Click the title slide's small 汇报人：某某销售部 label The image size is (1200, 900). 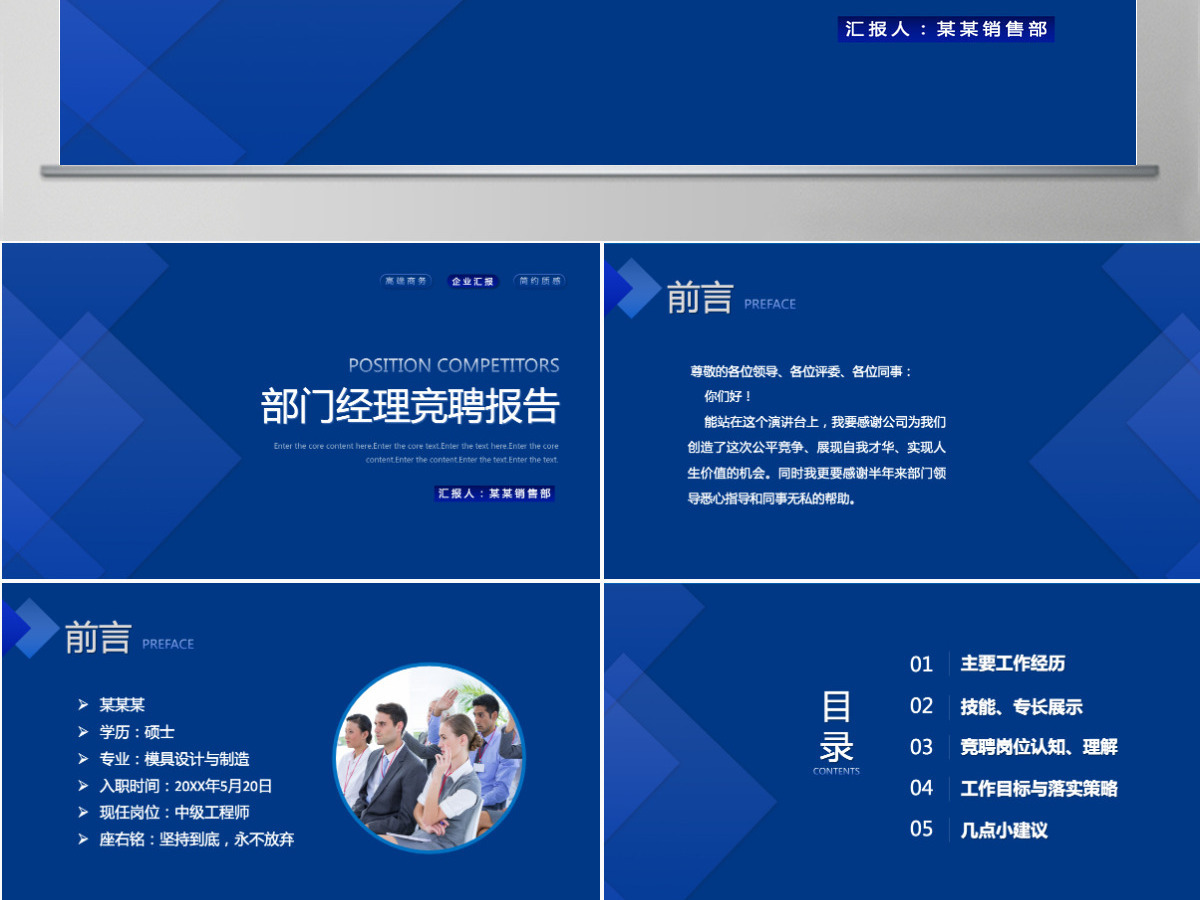[494, 493]
